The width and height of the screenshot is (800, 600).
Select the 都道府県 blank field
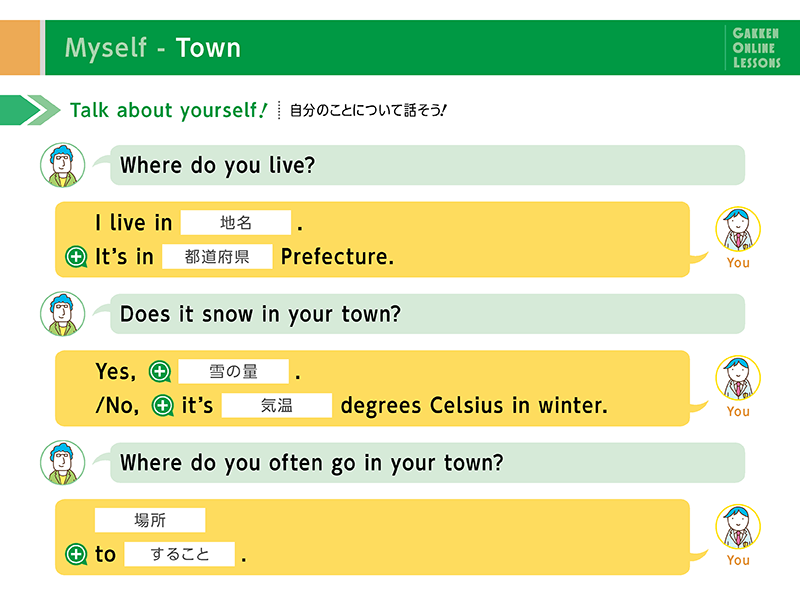coord(217,257)
